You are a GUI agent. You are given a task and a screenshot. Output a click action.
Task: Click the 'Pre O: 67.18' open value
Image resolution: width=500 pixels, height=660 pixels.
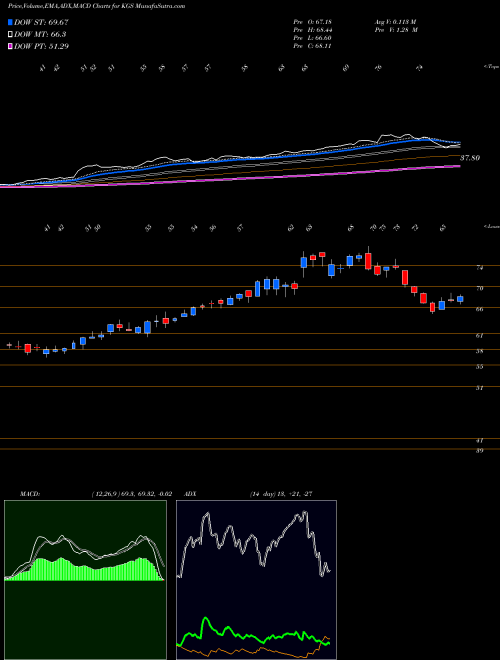pos(312,22)
